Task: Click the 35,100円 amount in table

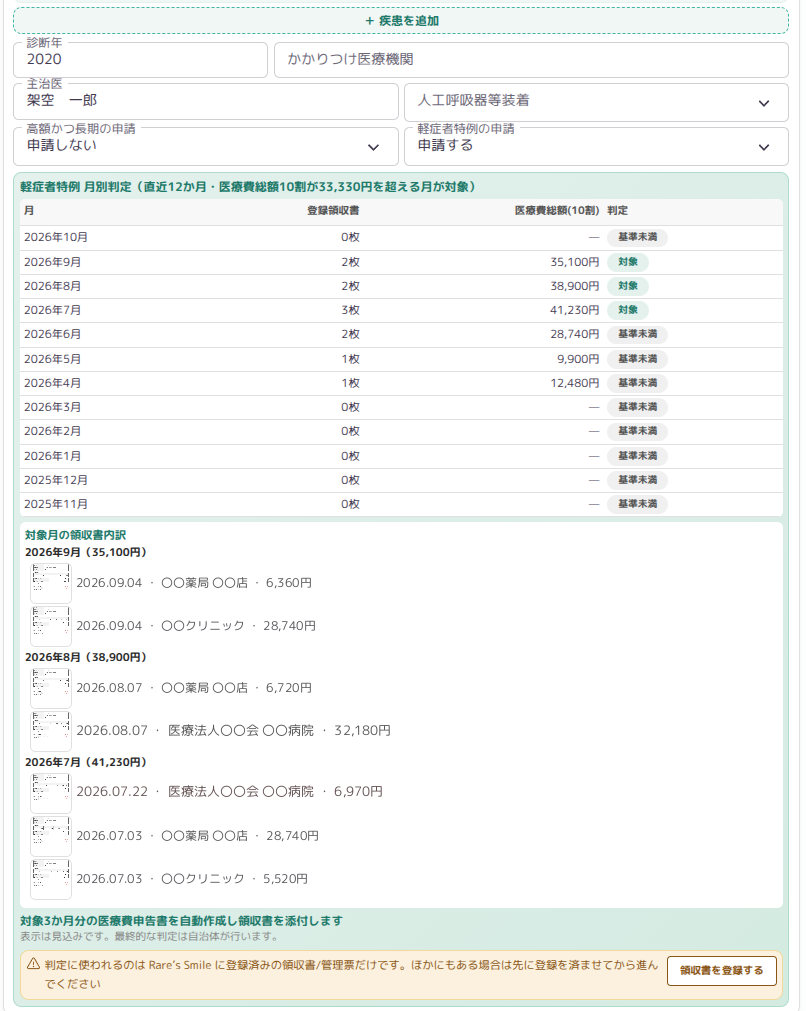Action: tap(575, 262)
